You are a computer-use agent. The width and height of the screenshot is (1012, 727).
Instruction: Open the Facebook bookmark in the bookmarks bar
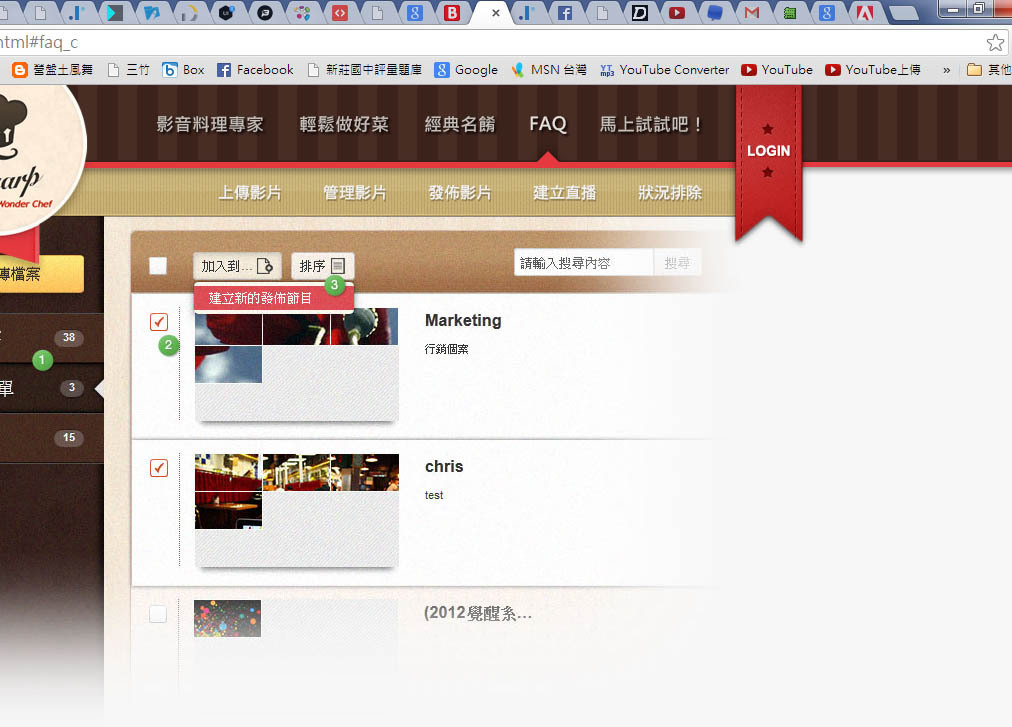click(x=255, y=70)
